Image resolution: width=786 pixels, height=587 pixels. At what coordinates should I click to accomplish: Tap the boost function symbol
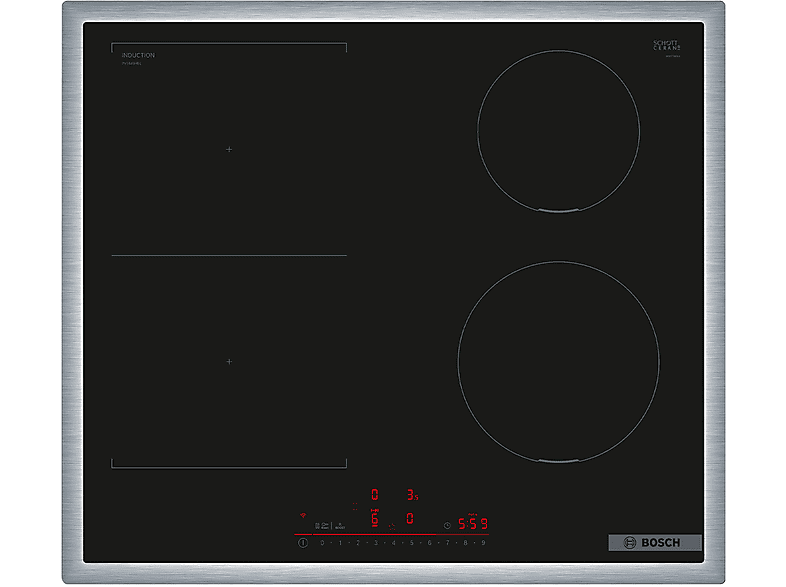tap(340, 526)
